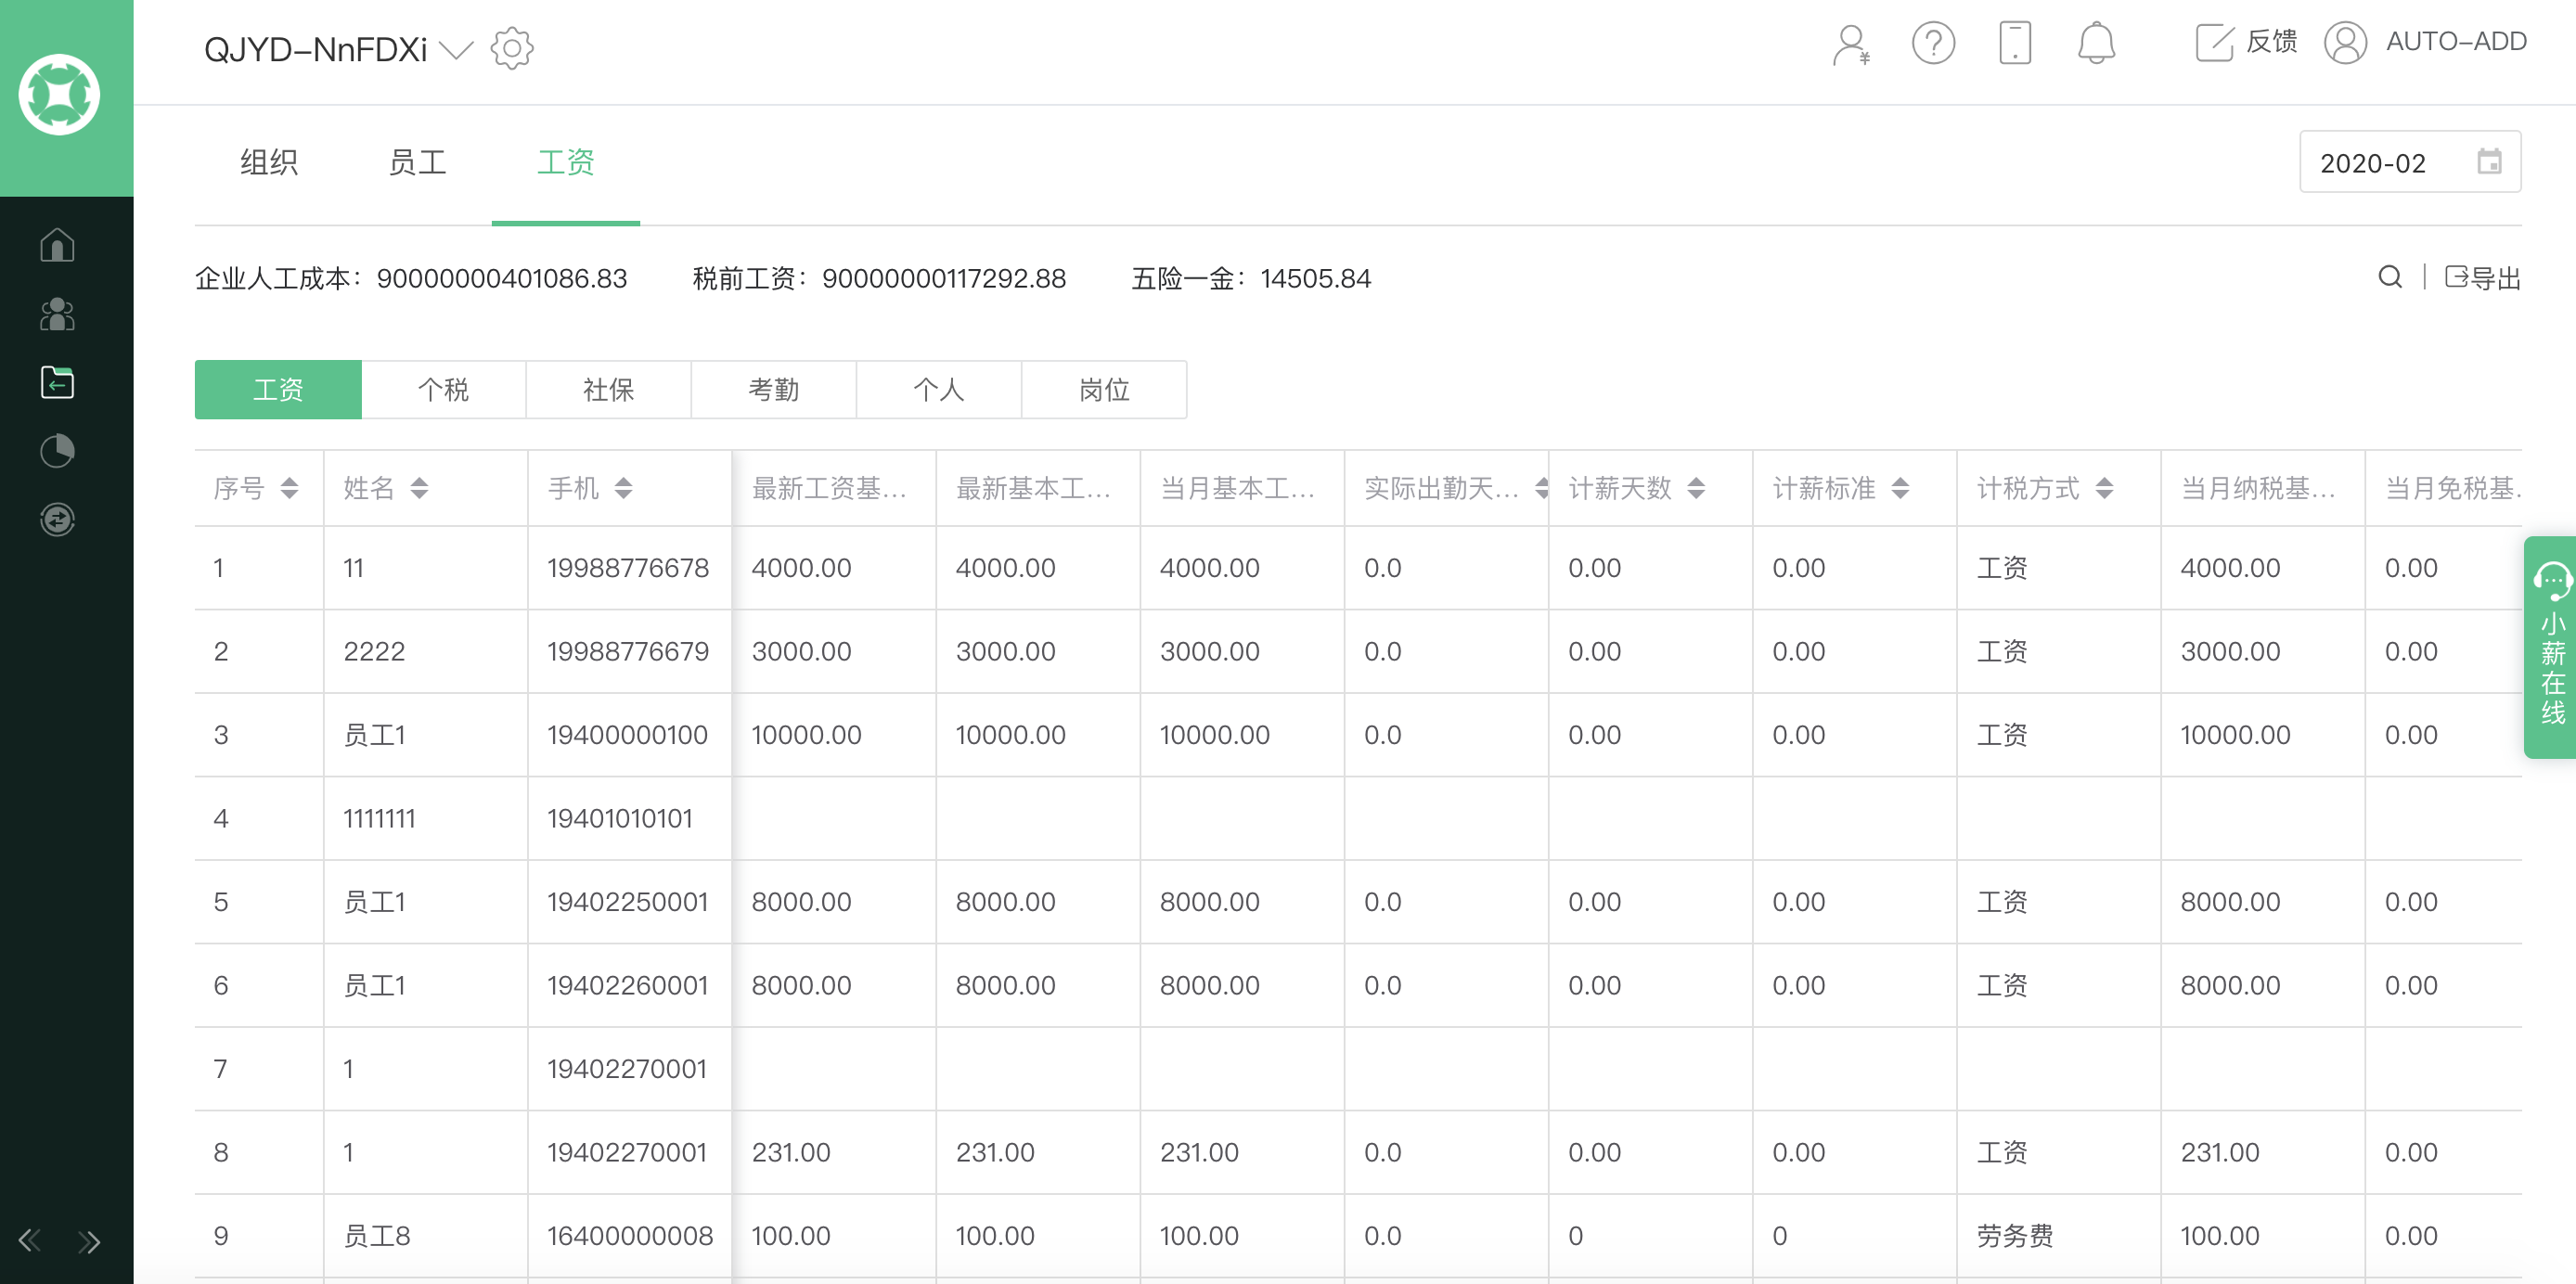Image resolution: width=2576 pixels, height=1284 pixels.
Task: Click name cell 员工8
Action: [x=376, y=1236]
